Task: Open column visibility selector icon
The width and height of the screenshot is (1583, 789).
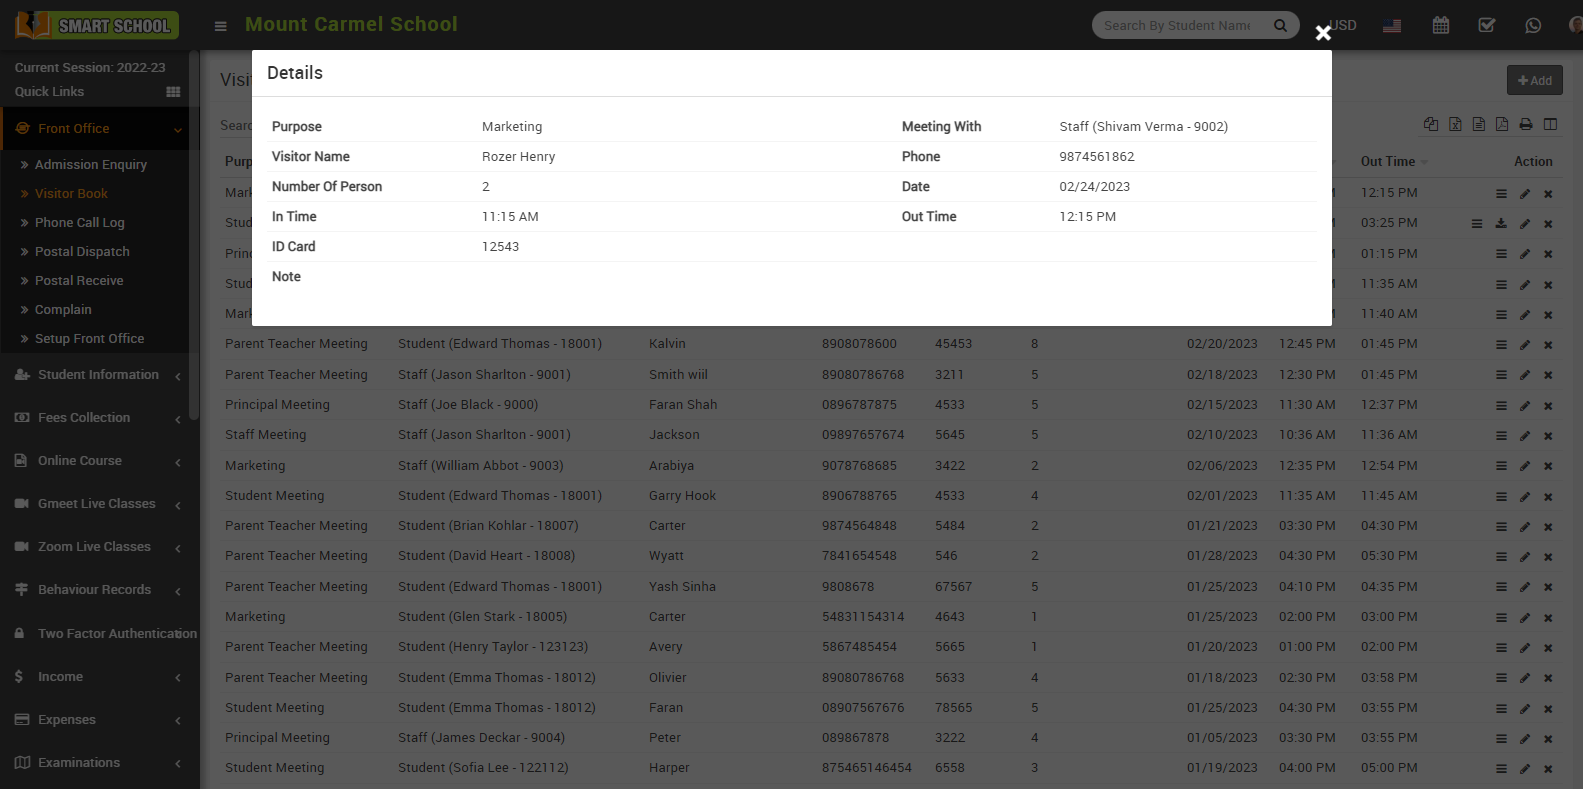Action: (1550, 124)
